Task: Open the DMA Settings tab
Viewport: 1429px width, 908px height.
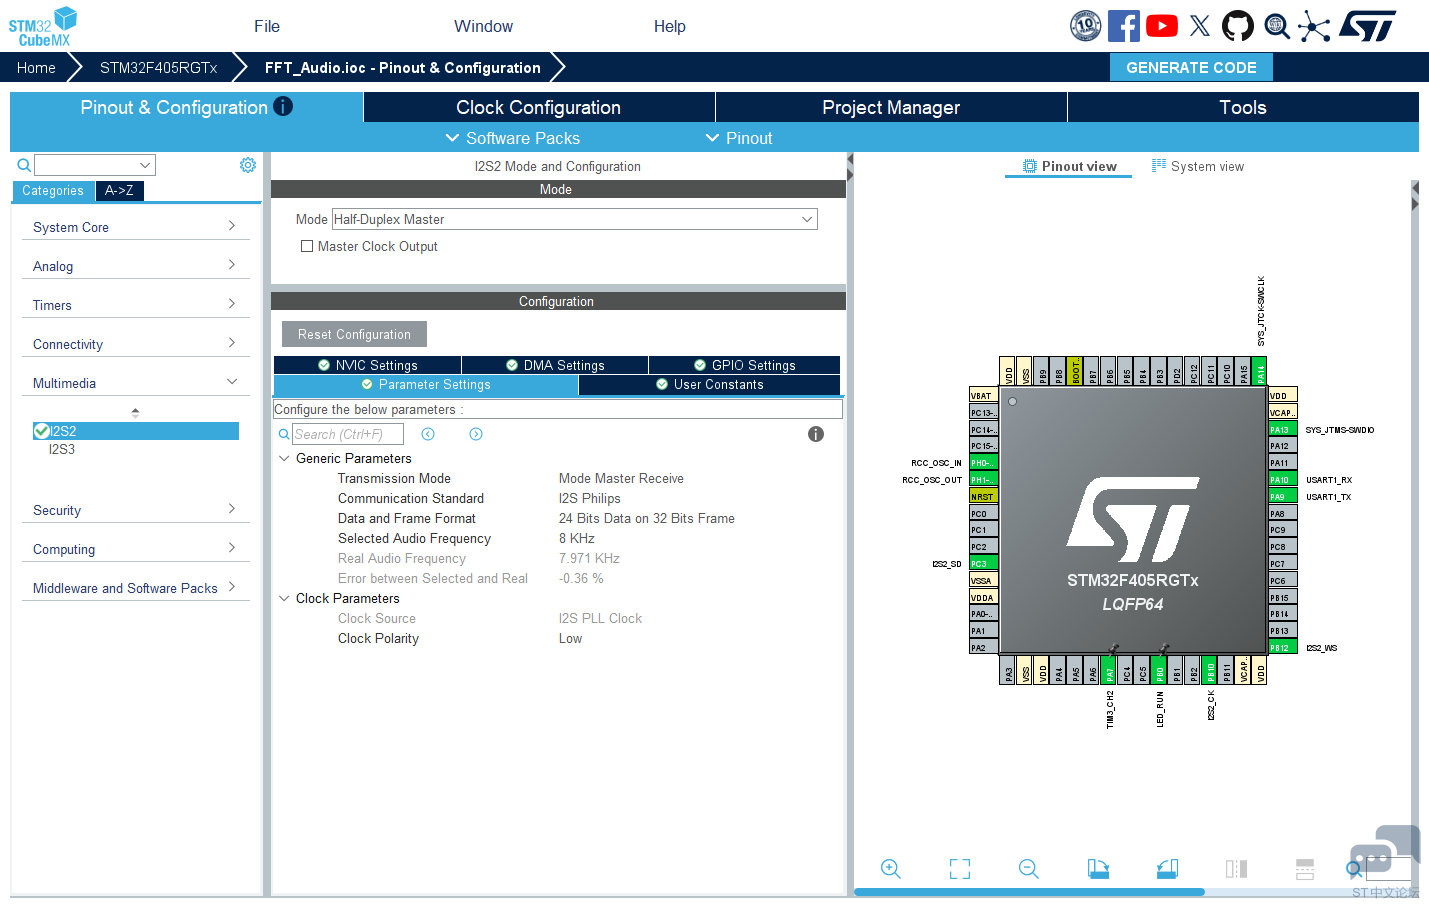Action: (x=555, y=365)
